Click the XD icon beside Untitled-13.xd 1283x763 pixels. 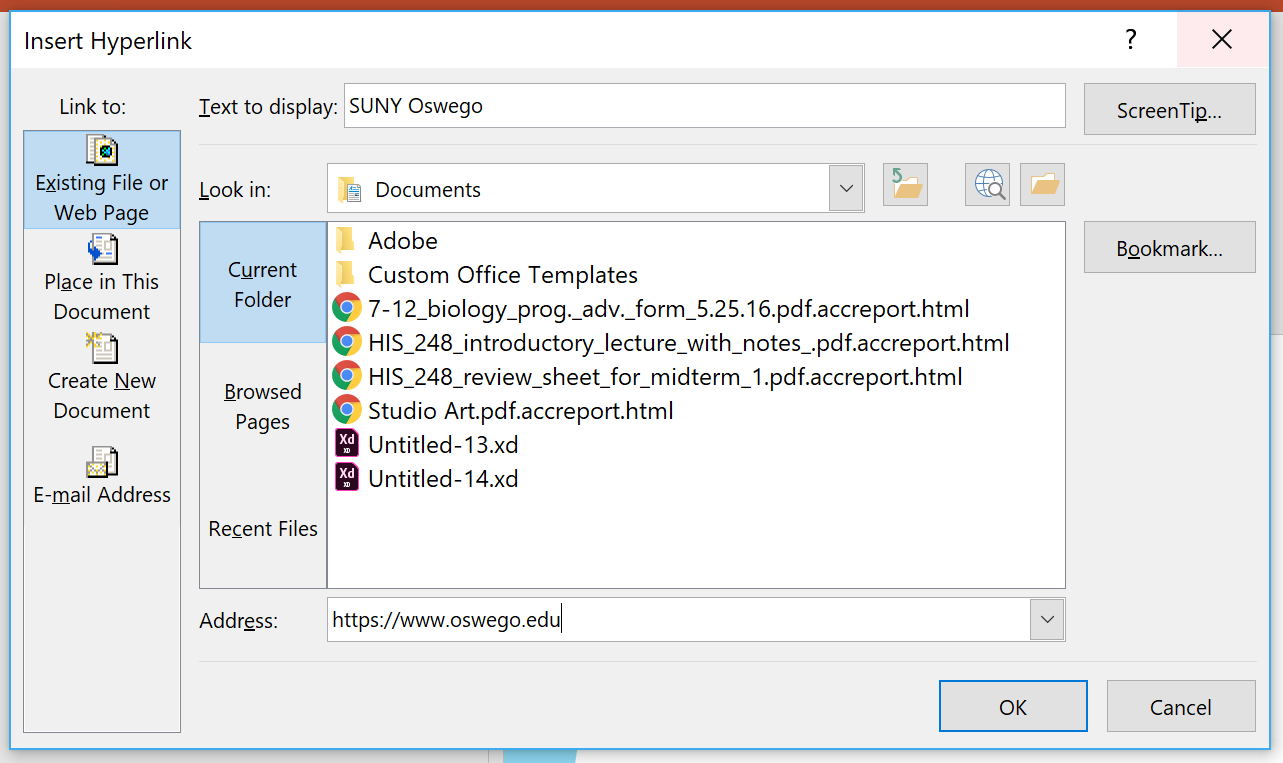coord(346,444)
